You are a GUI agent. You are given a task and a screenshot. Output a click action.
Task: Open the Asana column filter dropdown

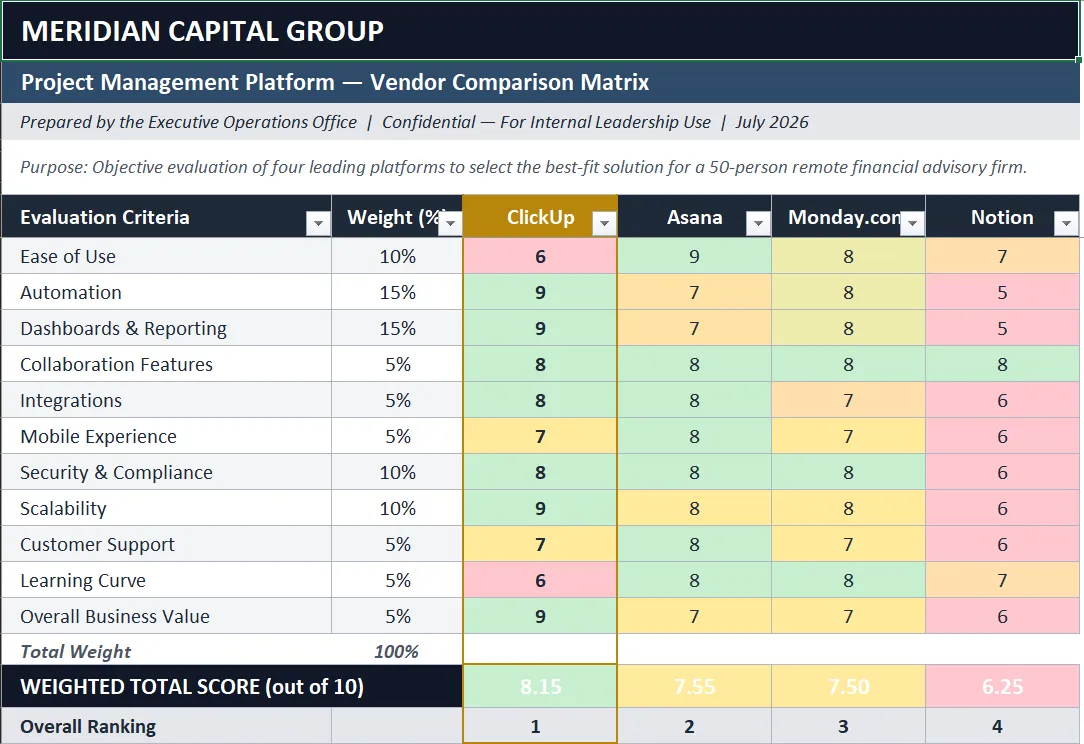point(758,223)
